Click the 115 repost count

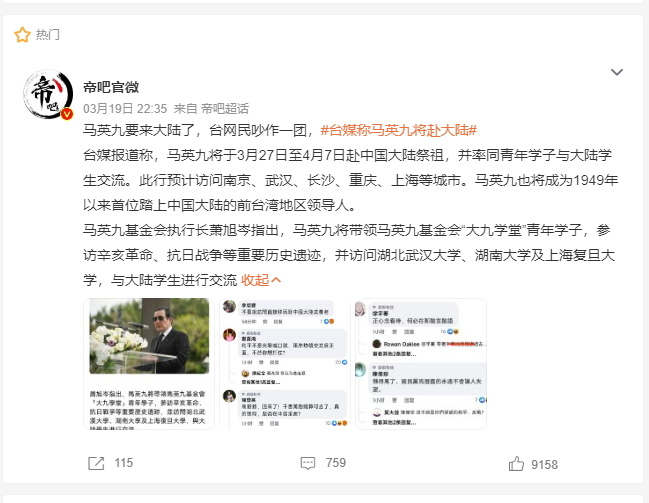pos(124,463)
